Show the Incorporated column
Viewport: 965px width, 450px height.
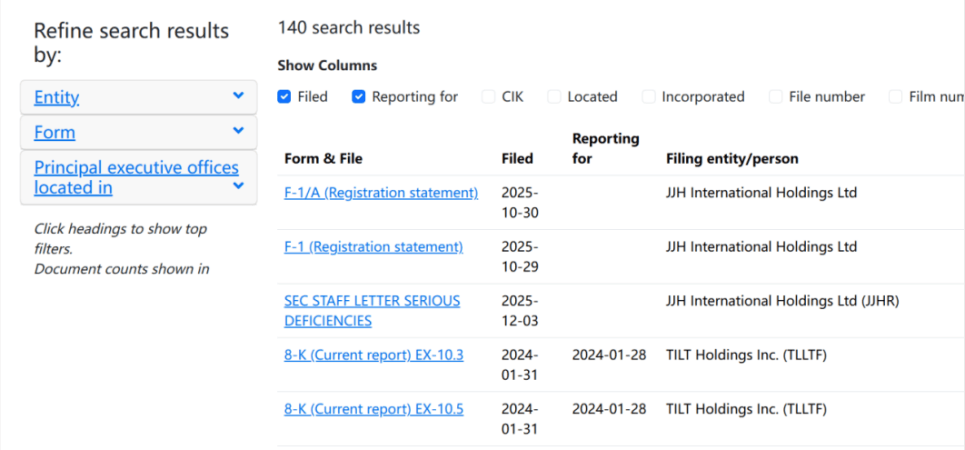[x=649, y=97]
